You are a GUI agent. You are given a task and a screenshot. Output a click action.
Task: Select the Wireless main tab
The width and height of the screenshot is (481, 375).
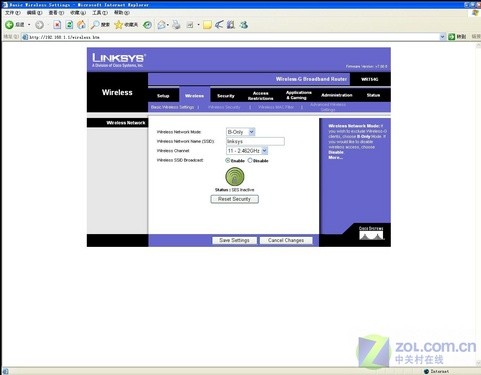click(194, 96)
